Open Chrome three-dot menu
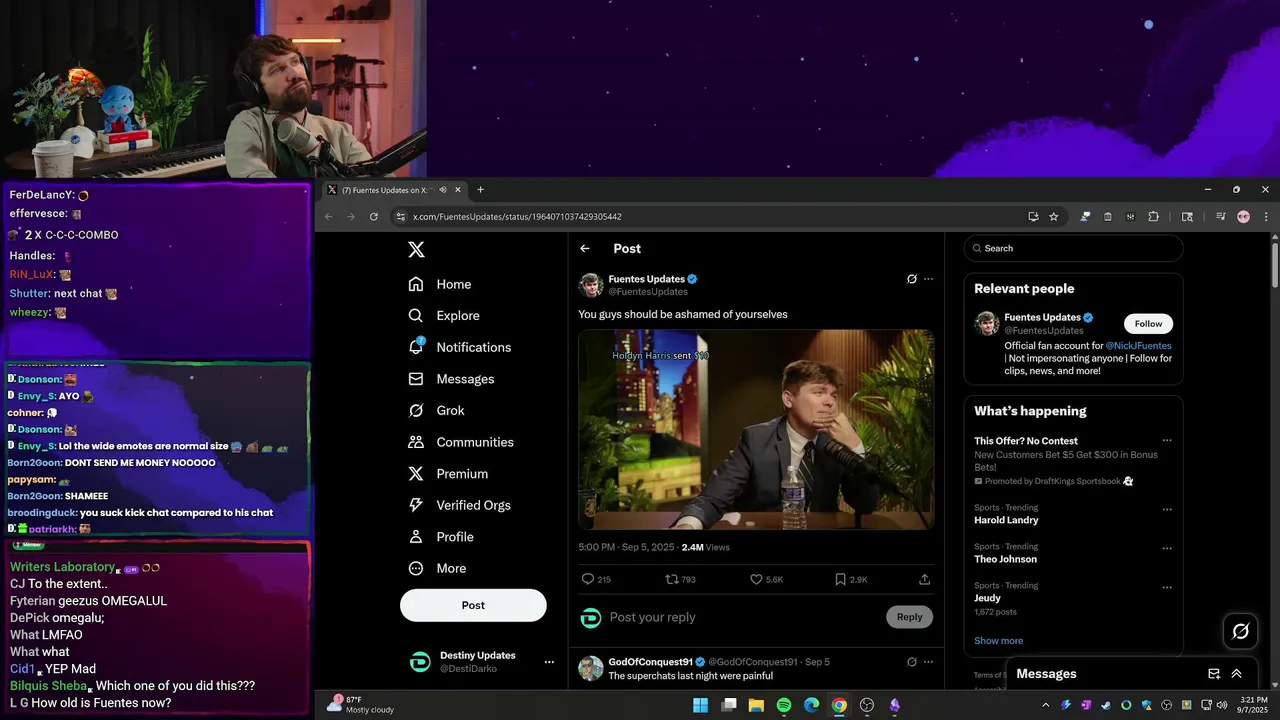Viewport: 1280px width, 720px height. (x=1266, y=217)
